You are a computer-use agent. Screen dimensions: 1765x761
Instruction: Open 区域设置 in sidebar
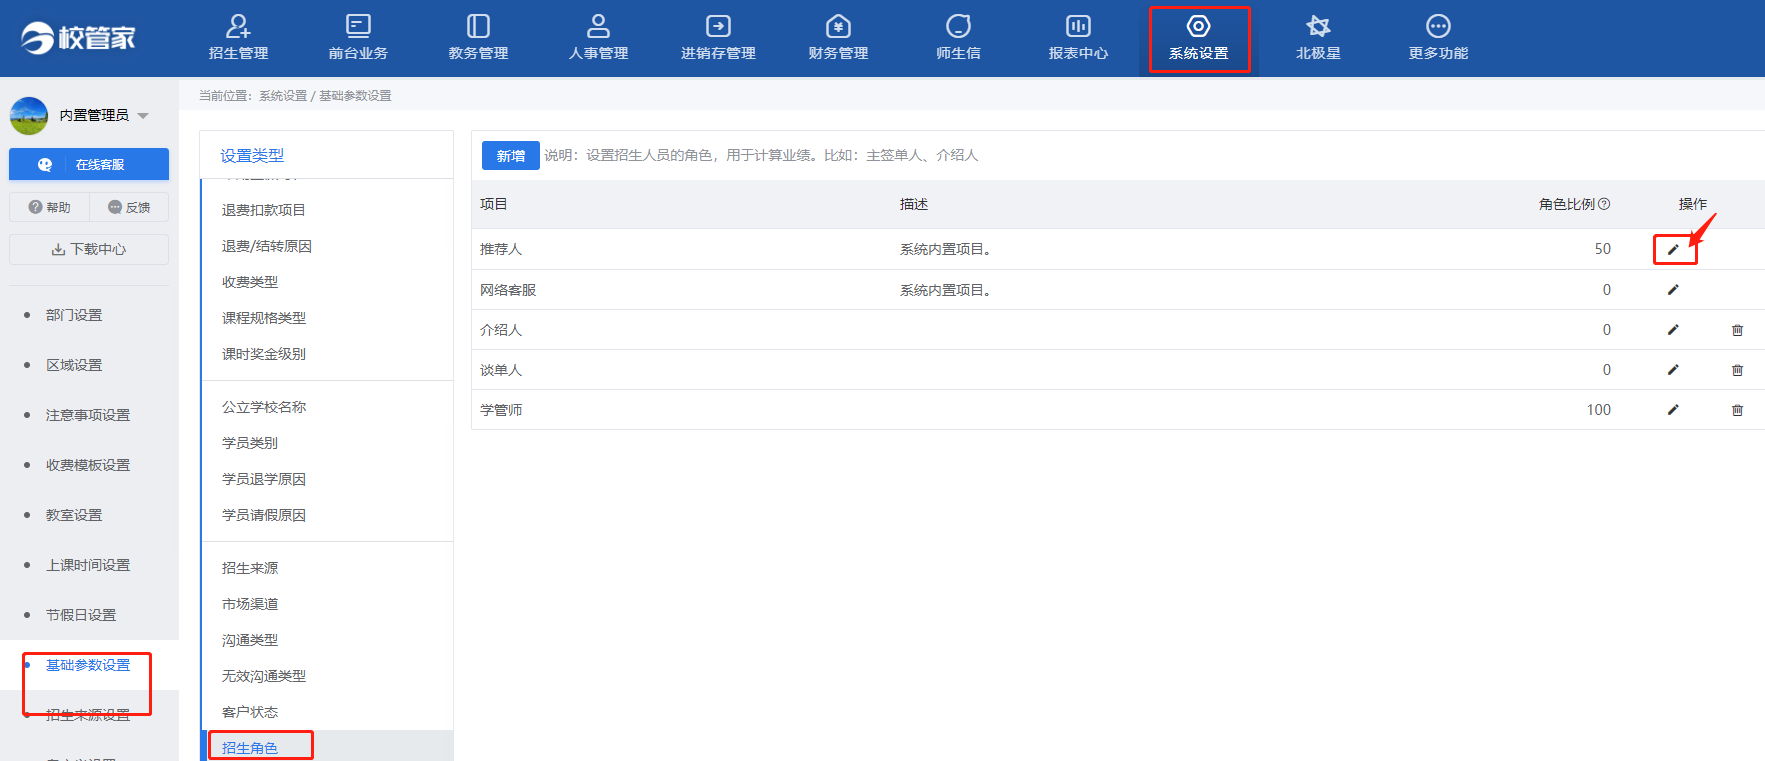pyautogui.click(x=74, y=365)
